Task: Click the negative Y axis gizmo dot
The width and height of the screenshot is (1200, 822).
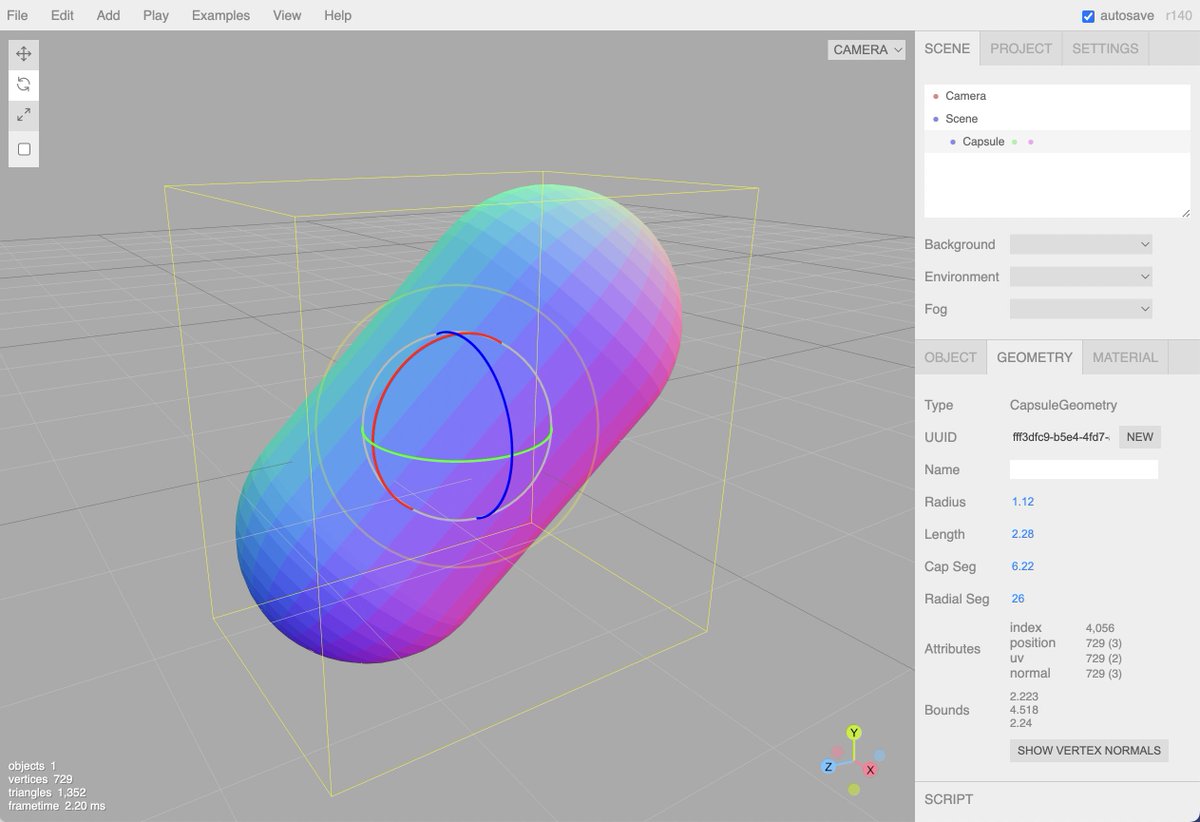Action: point(854,790)
